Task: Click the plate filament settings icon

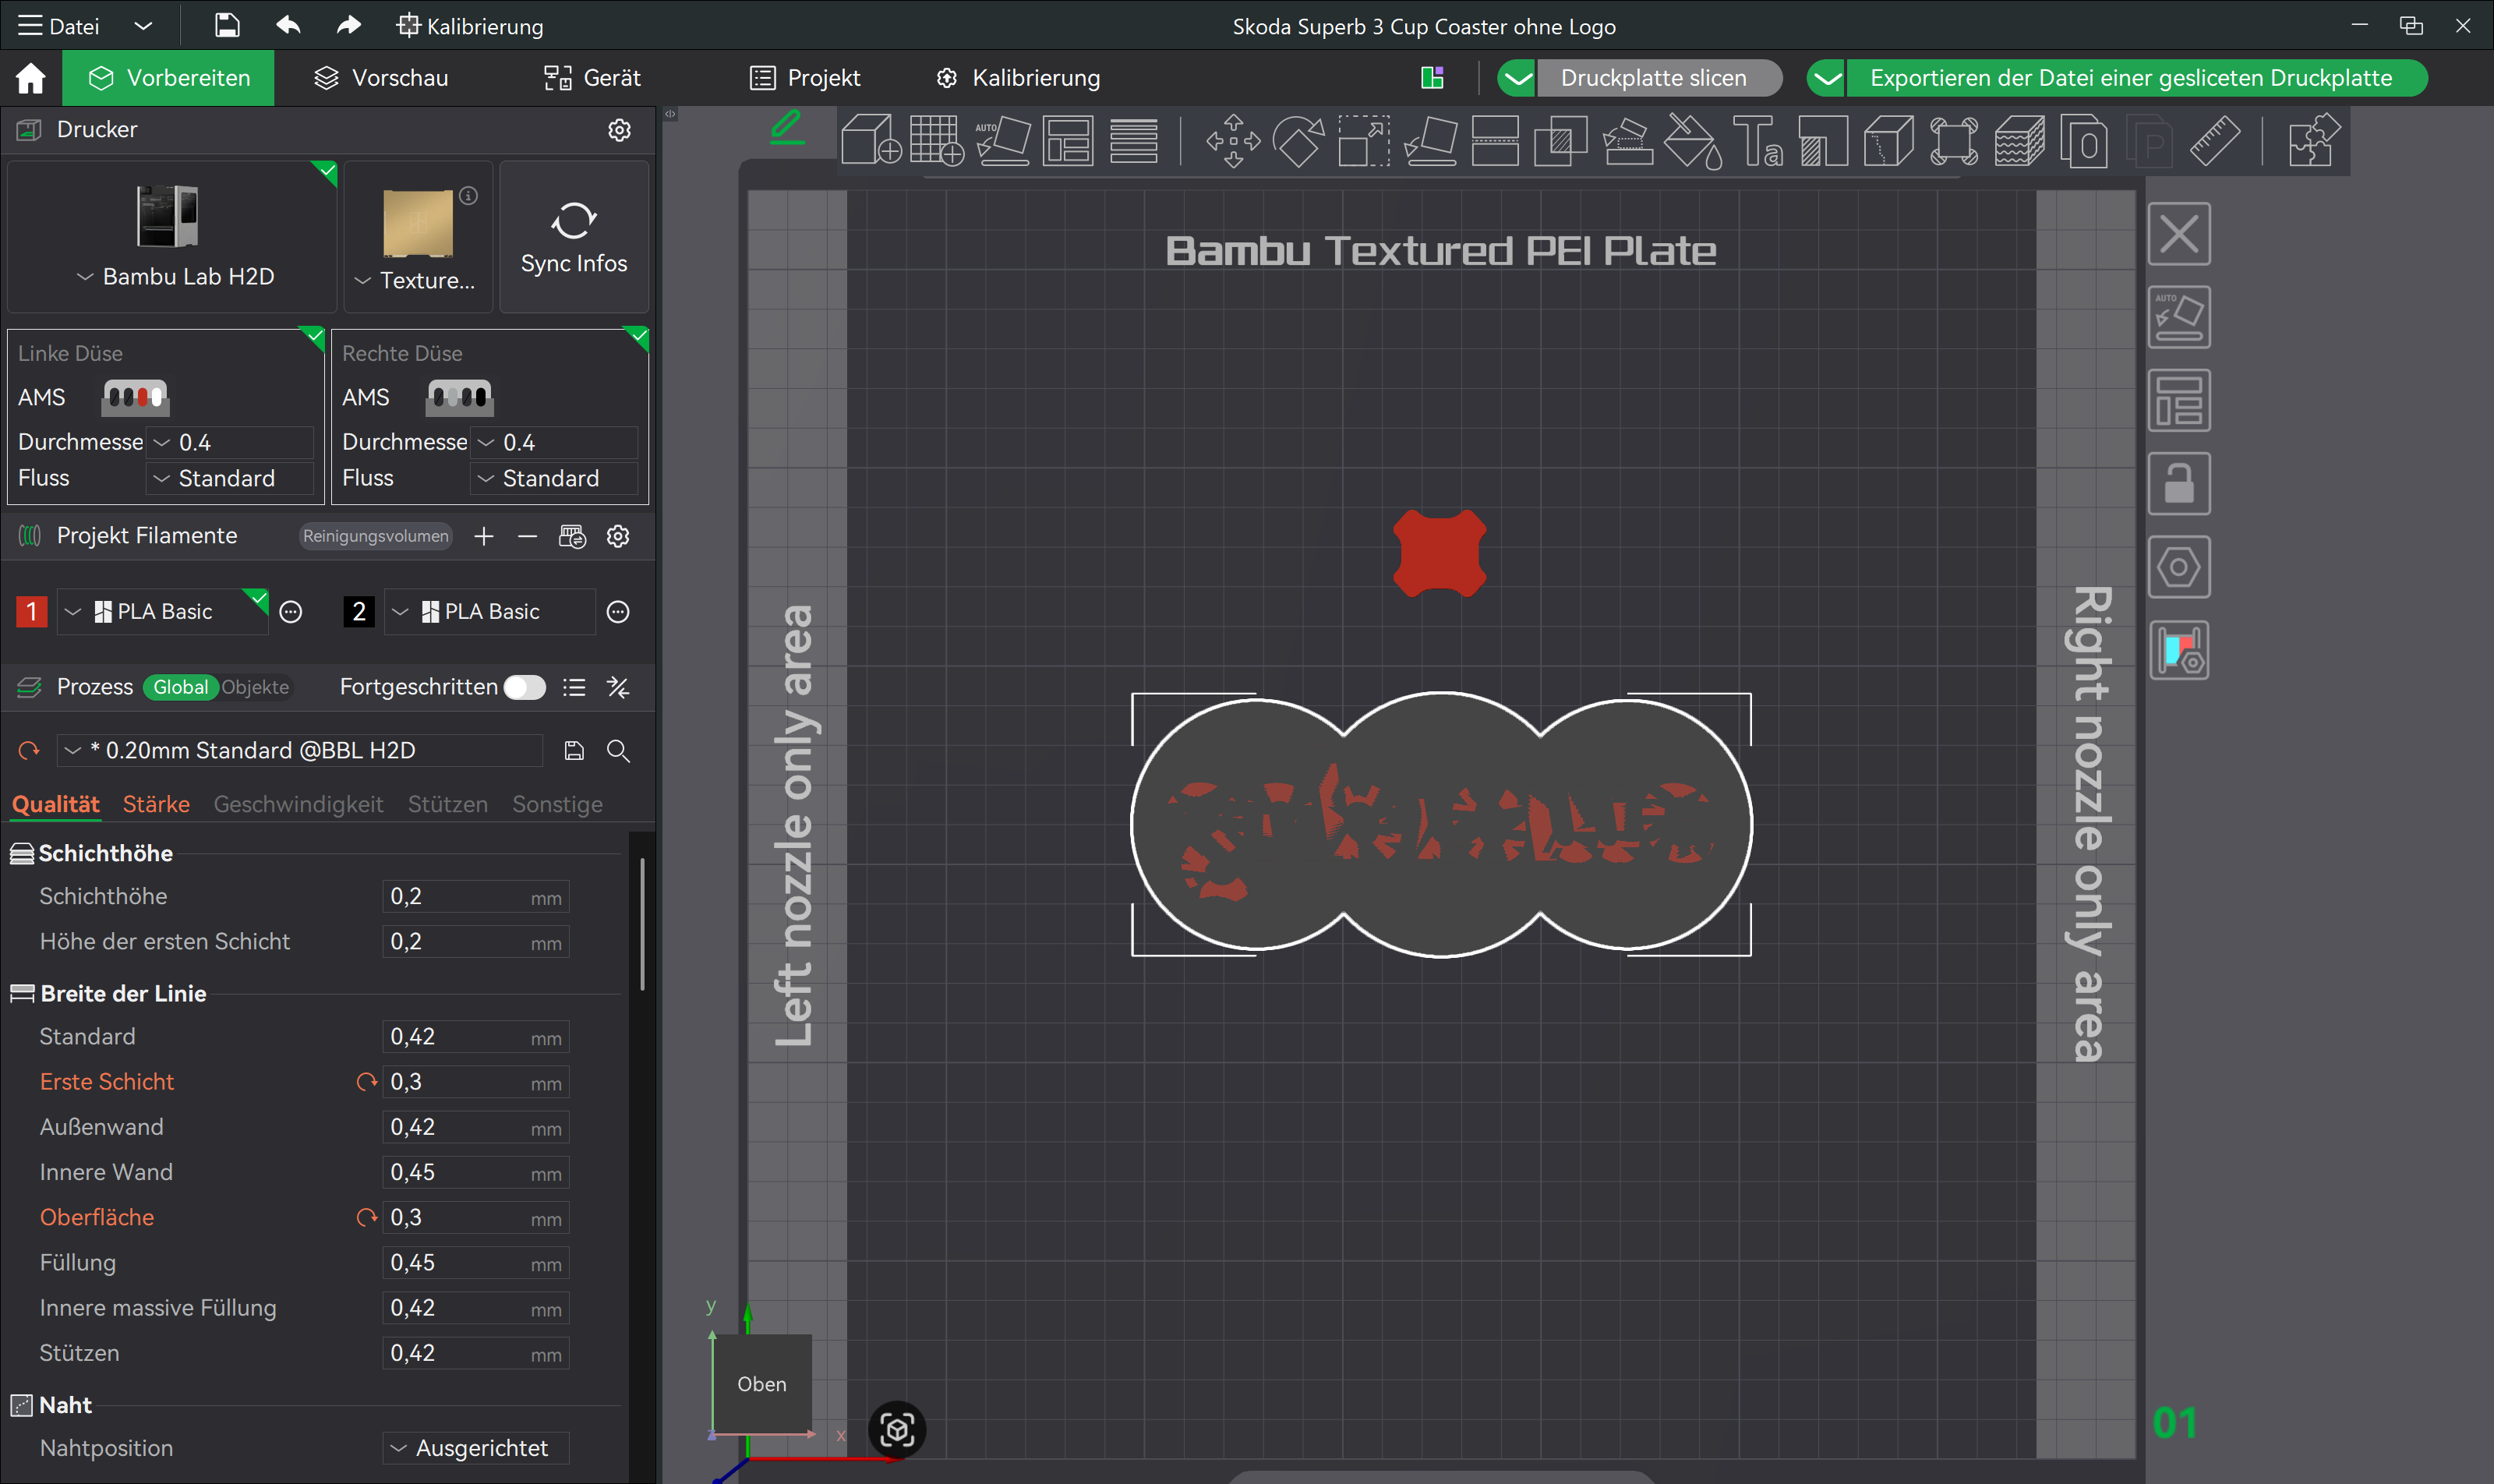Action: pos(2179,650)
